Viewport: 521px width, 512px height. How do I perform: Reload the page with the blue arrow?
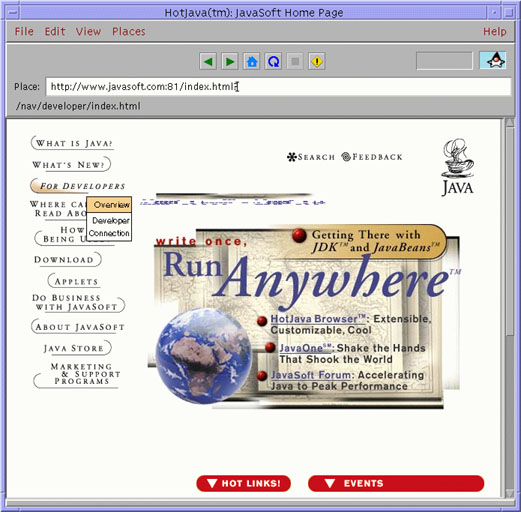tap(273, 61)
